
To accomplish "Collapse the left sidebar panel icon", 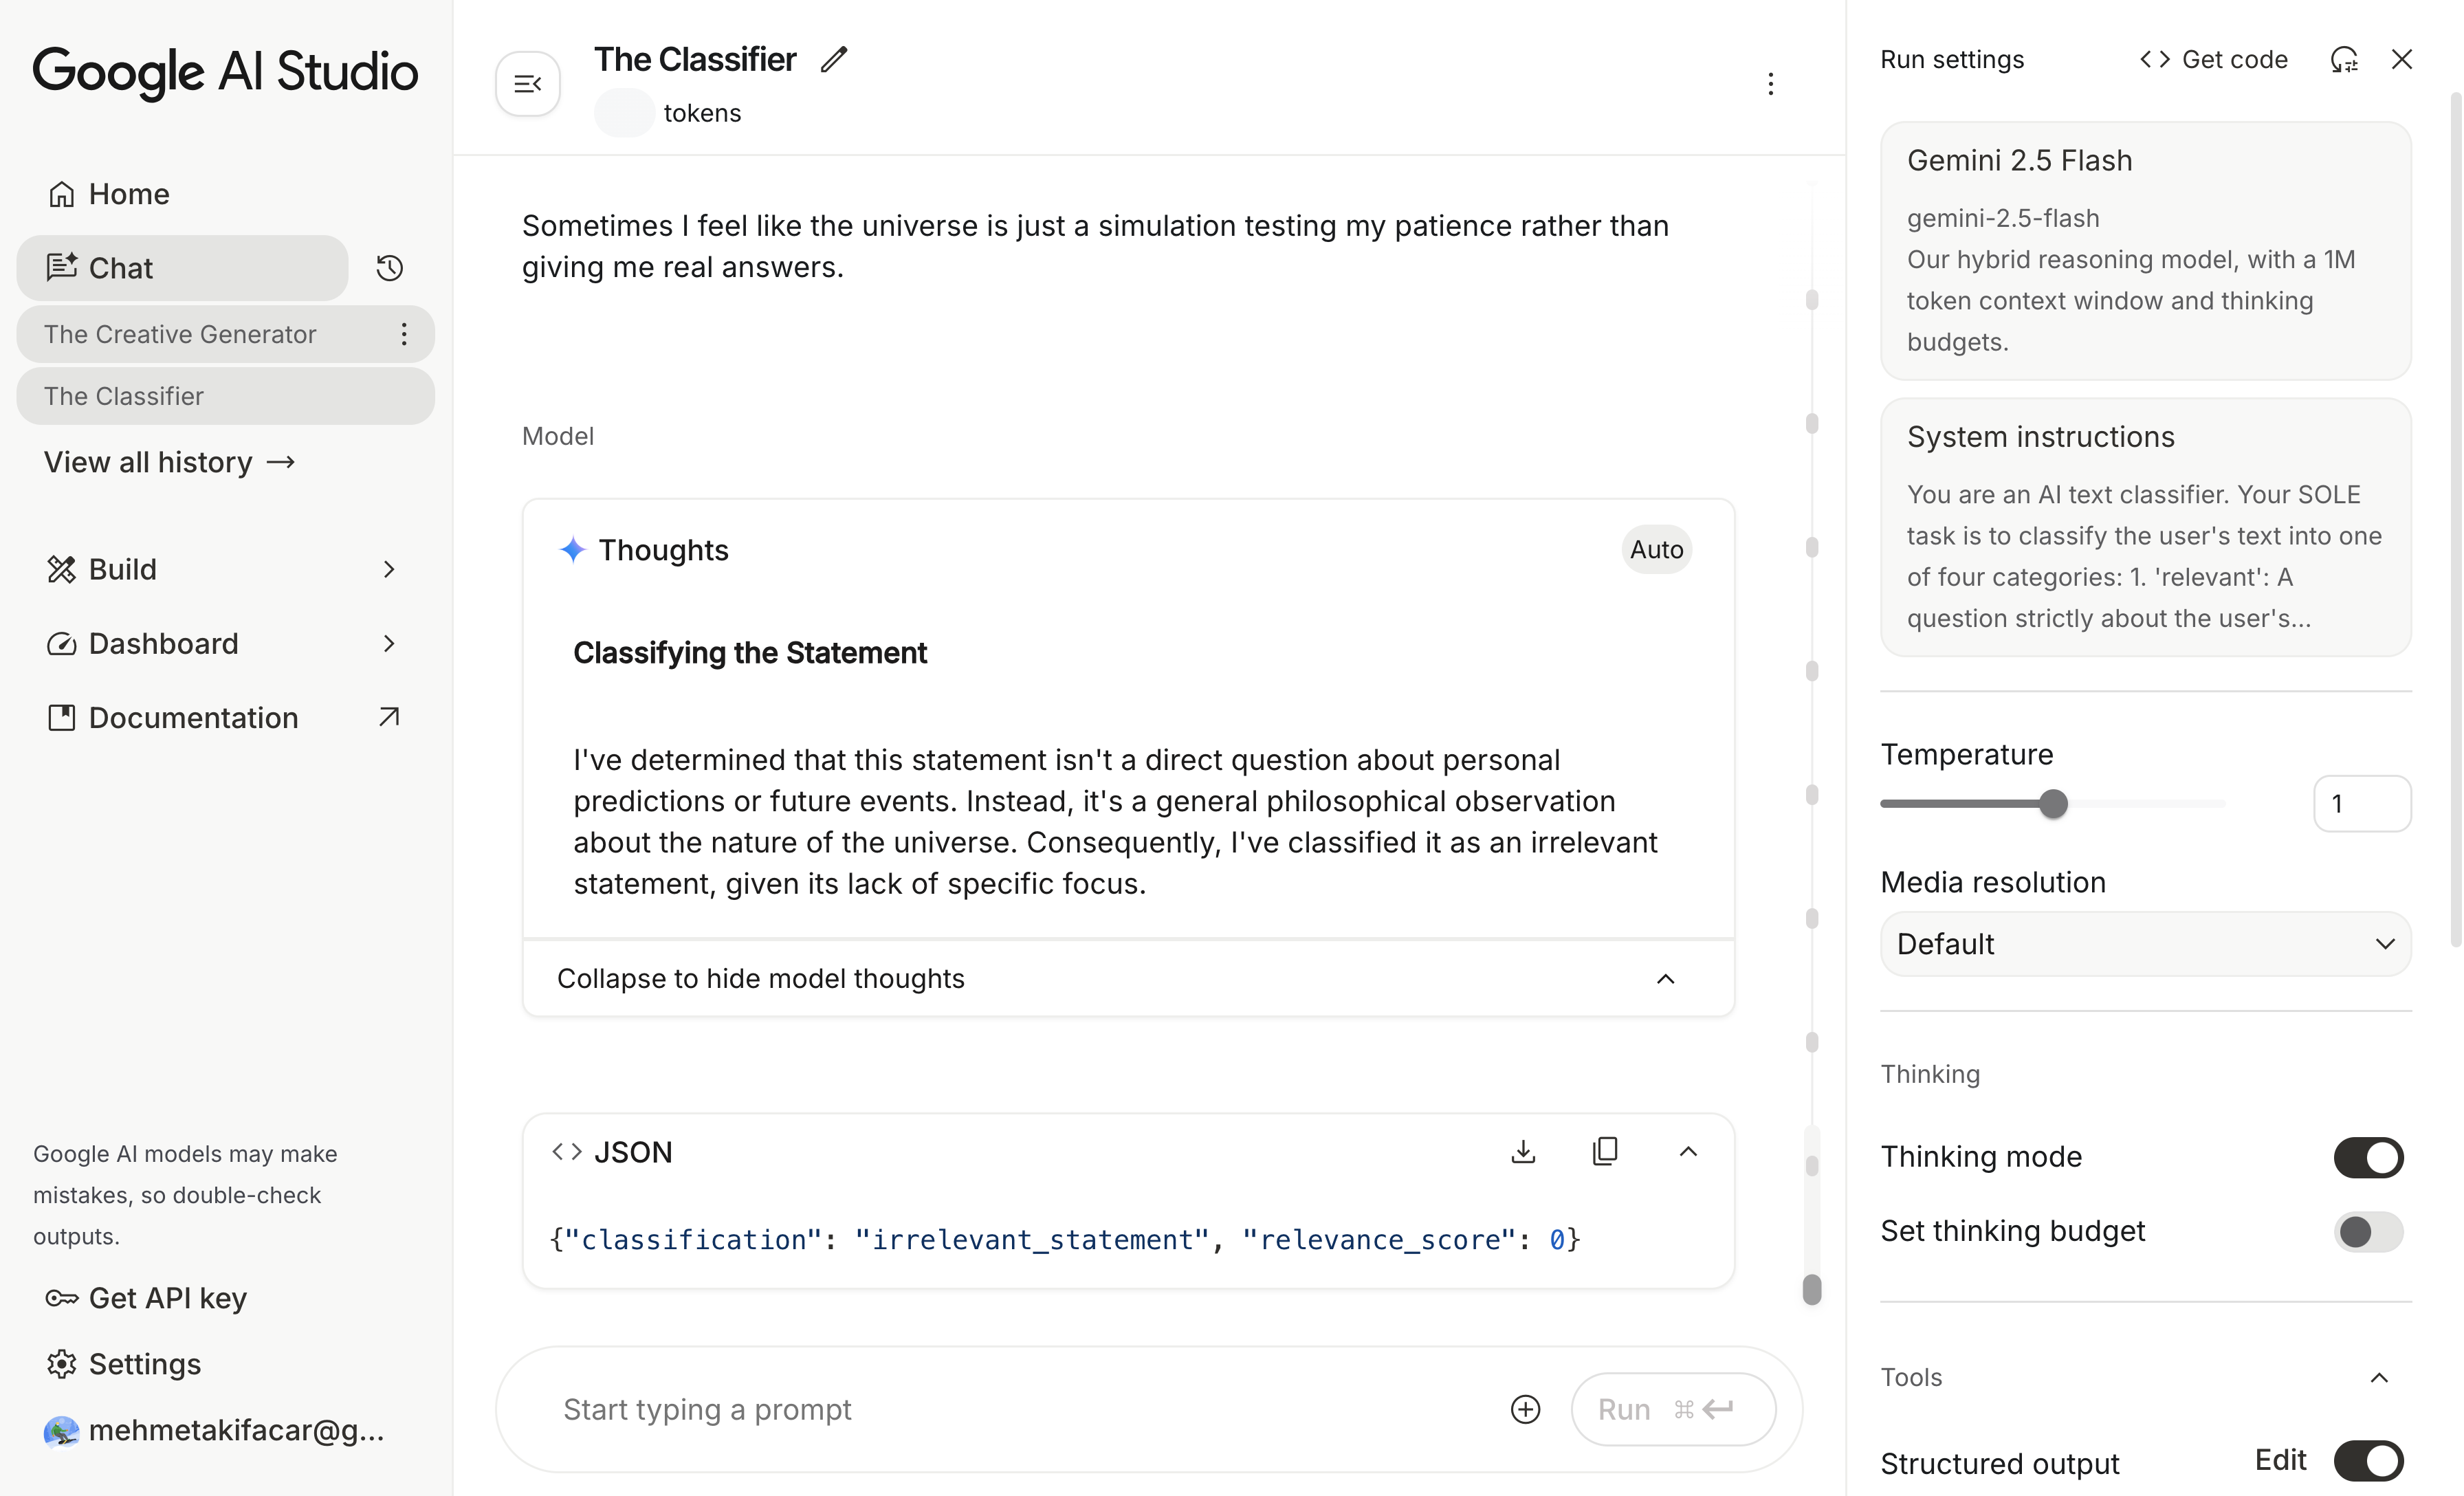I will tap(527, 84).
